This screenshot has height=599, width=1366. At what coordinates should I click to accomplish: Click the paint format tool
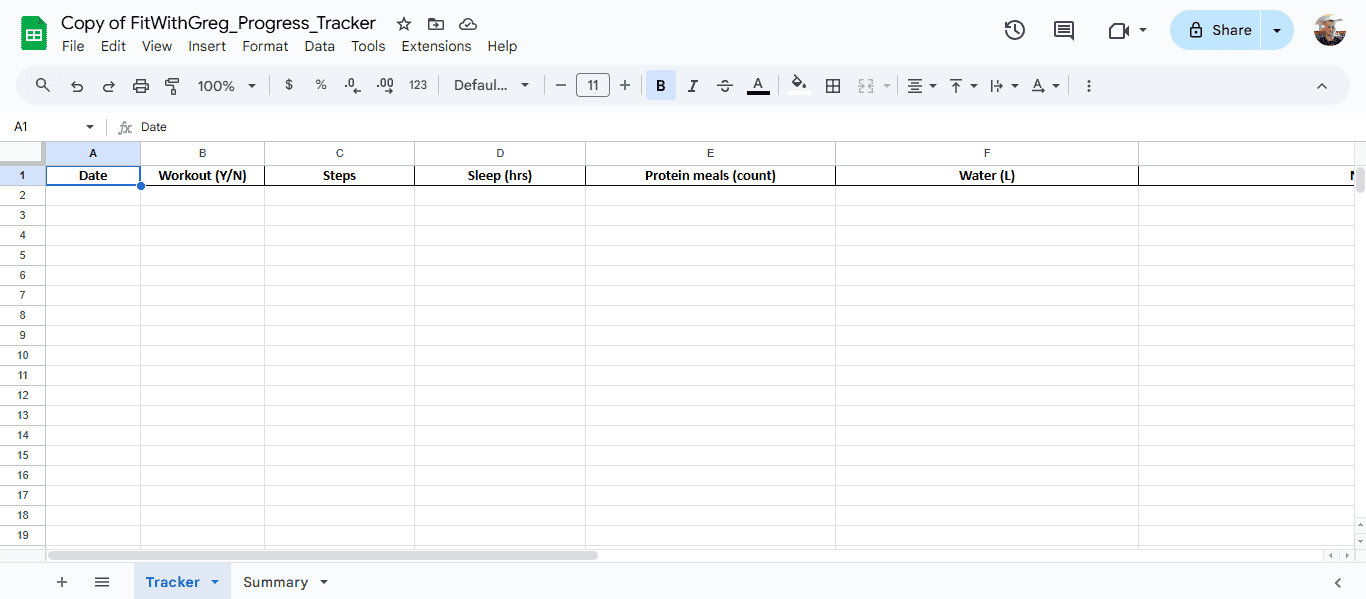point(172,85)
